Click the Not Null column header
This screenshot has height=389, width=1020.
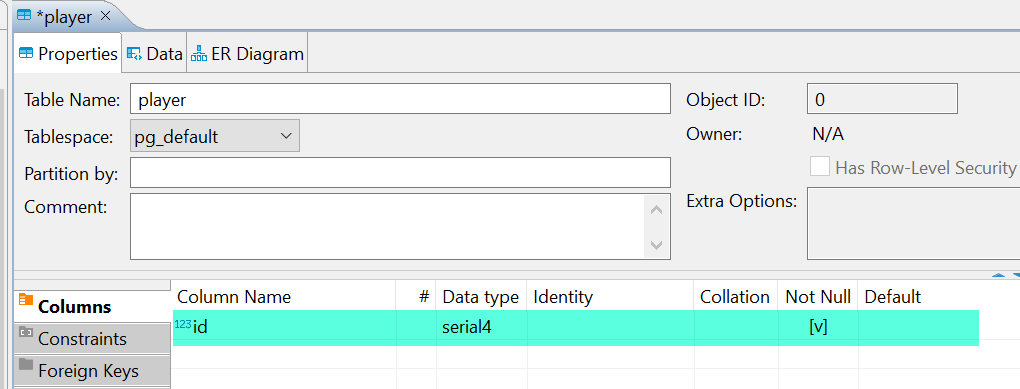click(x=818, y=297)
